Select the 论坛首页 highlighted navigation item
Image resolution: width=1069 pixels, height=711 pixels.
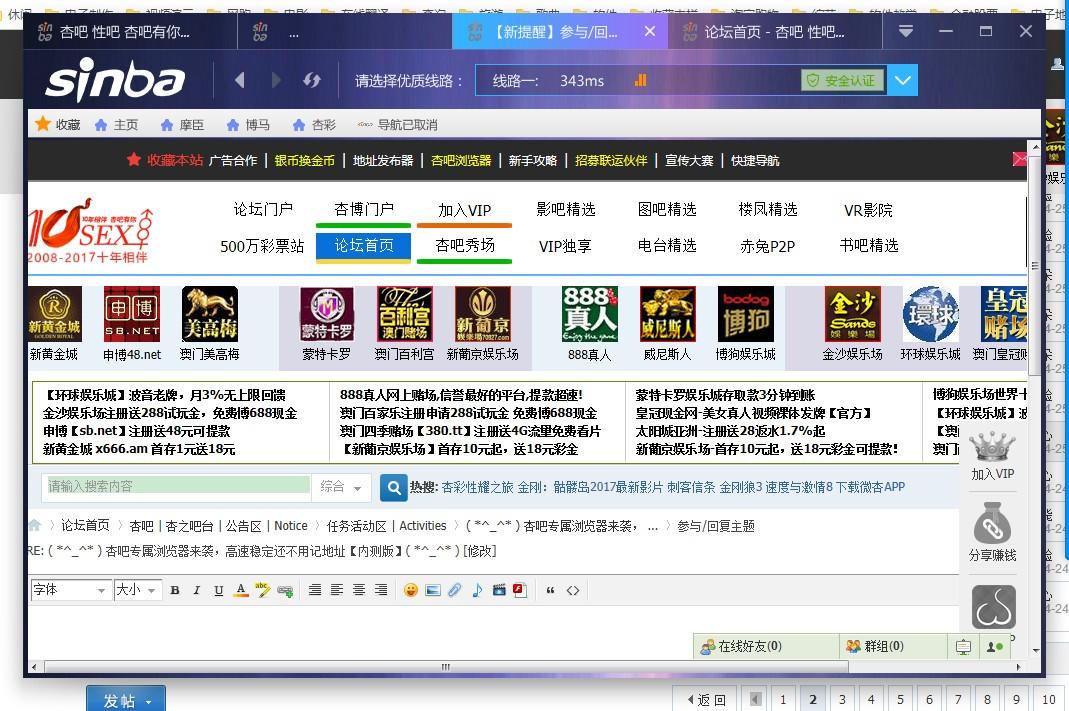363,246
